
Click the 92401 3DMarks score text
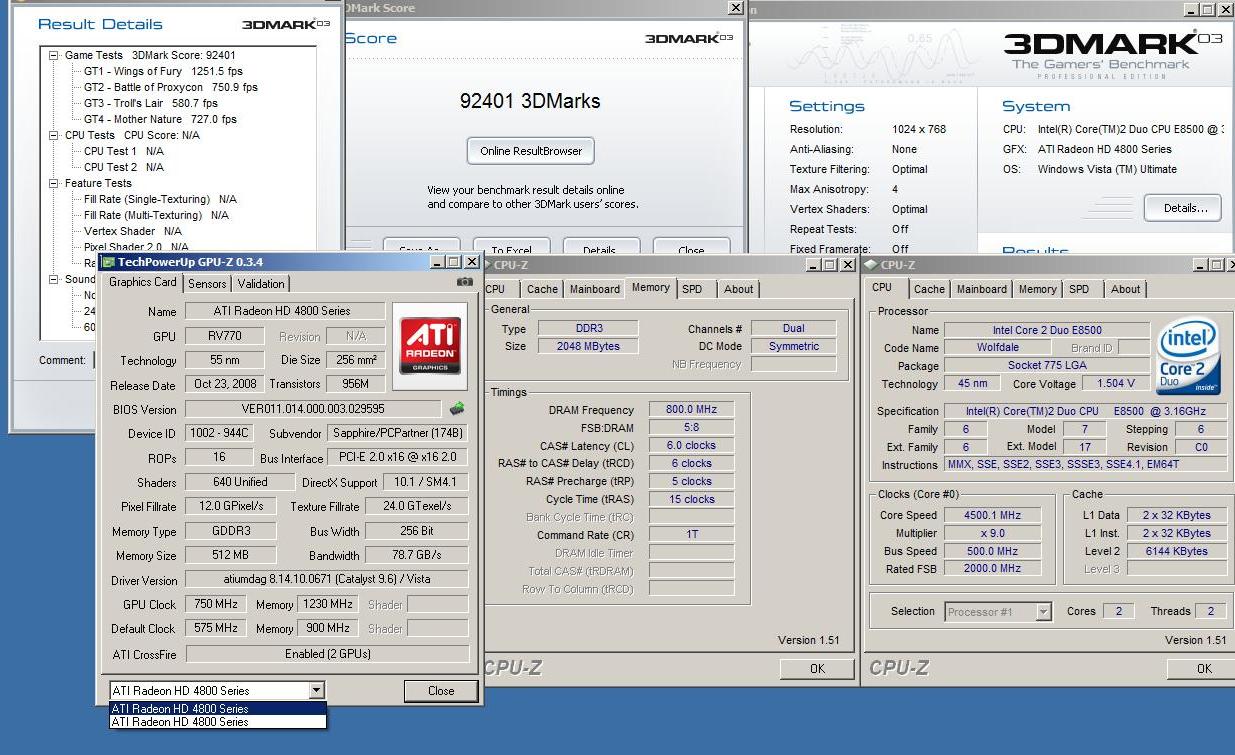click(x=530, y=101)
